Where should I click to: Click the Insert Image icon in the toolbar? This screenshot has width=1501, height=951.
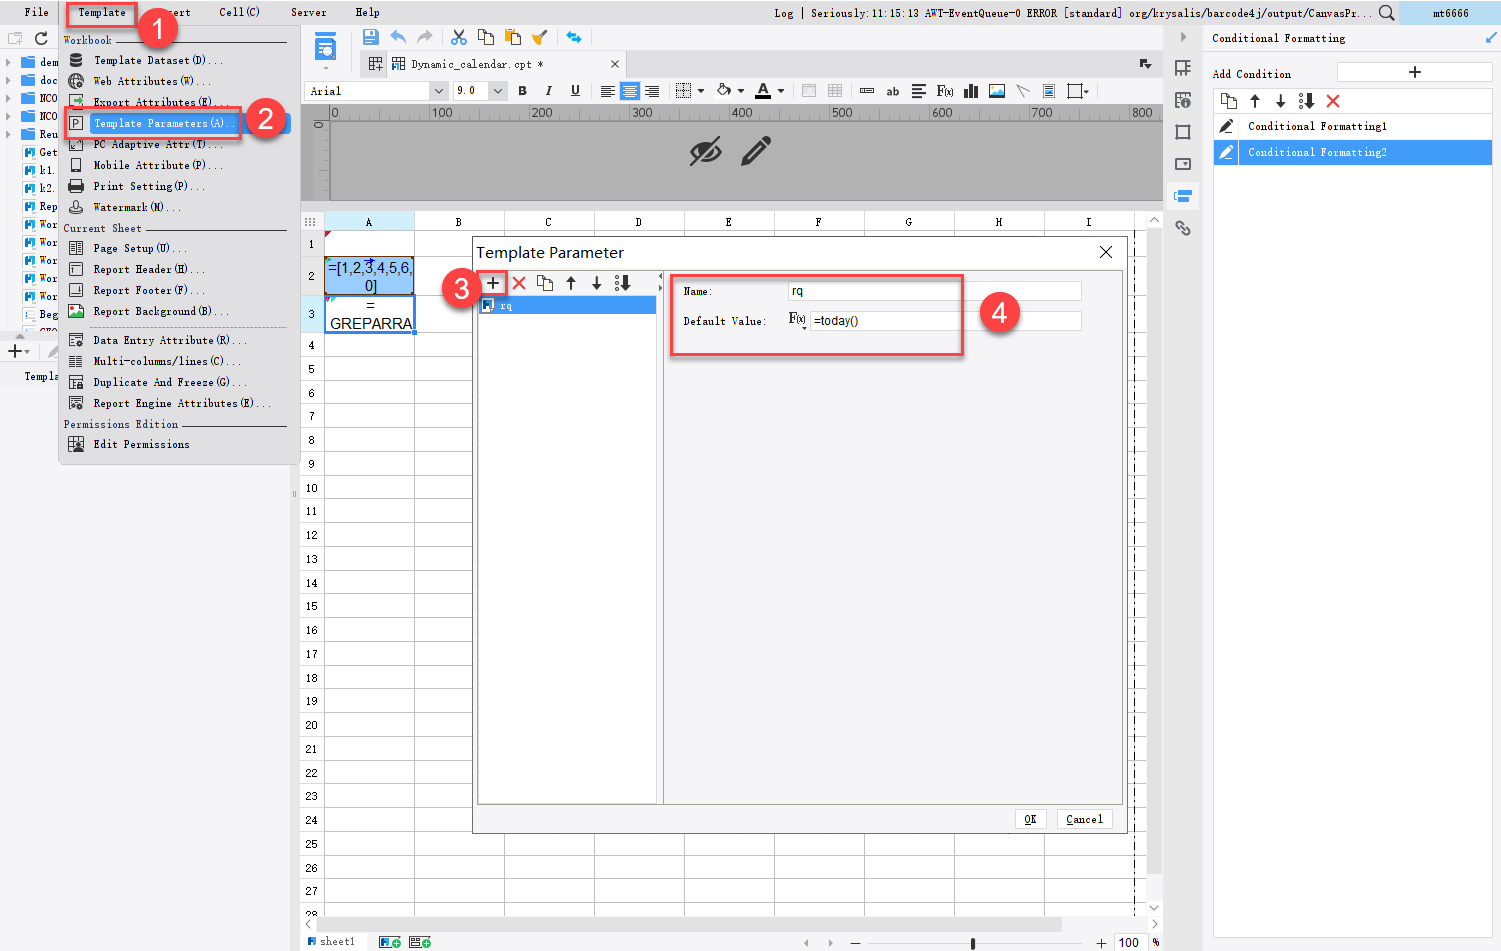(996, 90)
